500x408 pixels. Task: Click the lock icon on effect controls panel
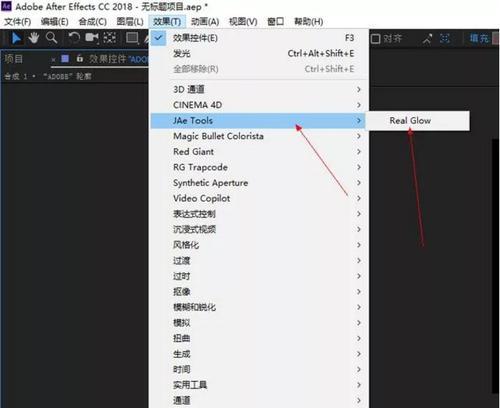tap(79, 59)
